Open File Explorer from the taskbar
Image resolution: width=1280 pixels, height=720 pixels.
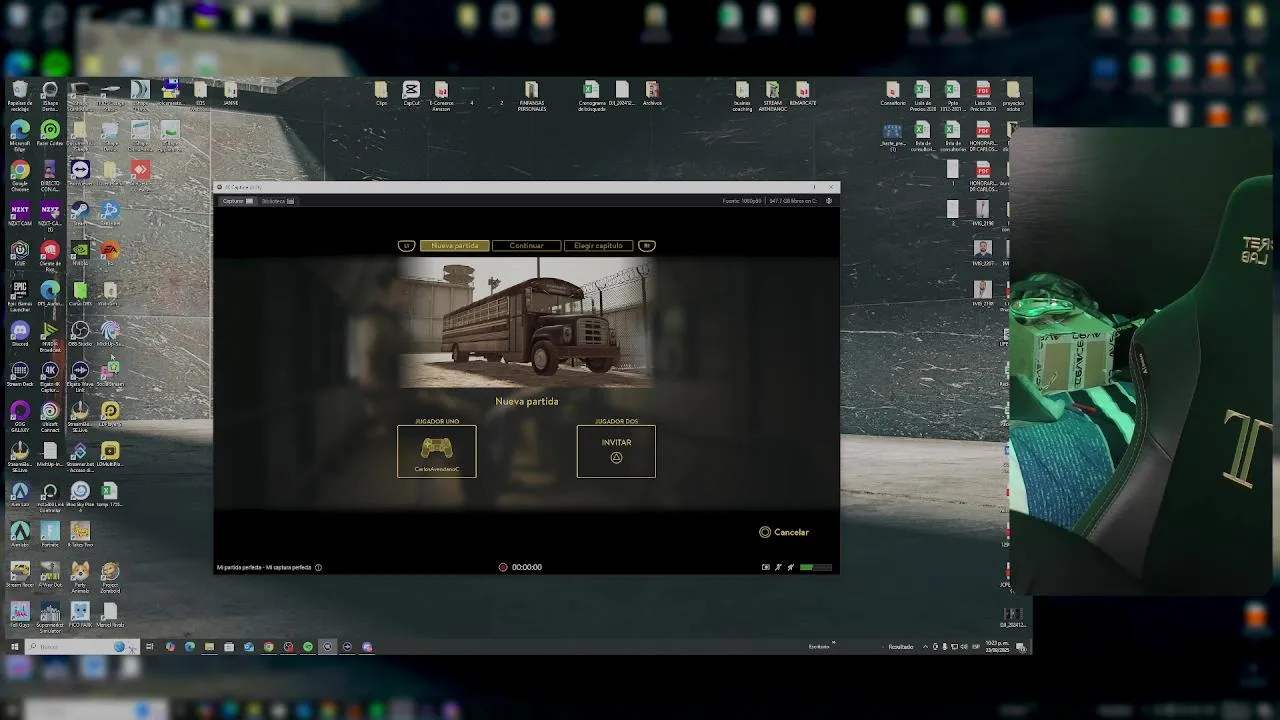209,647
